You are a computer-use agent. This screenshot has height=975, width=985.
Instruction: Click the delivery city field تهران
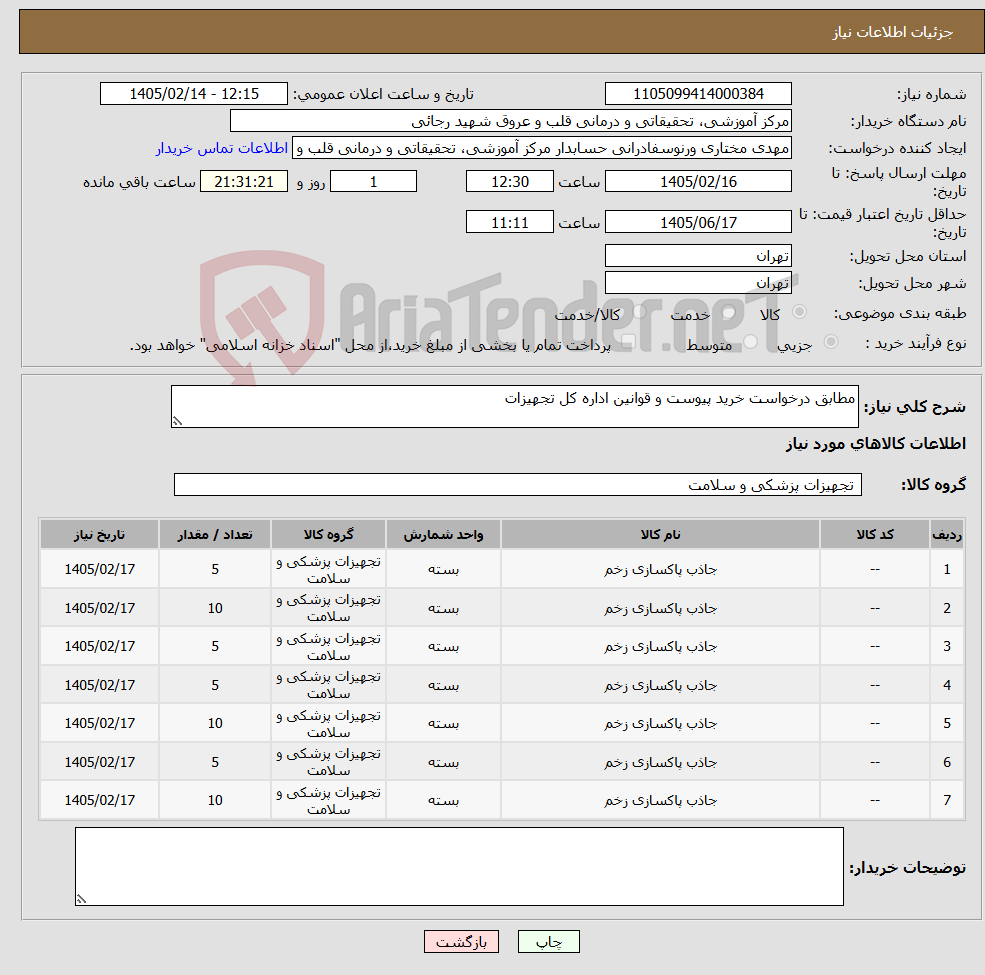tap(698, 283)
